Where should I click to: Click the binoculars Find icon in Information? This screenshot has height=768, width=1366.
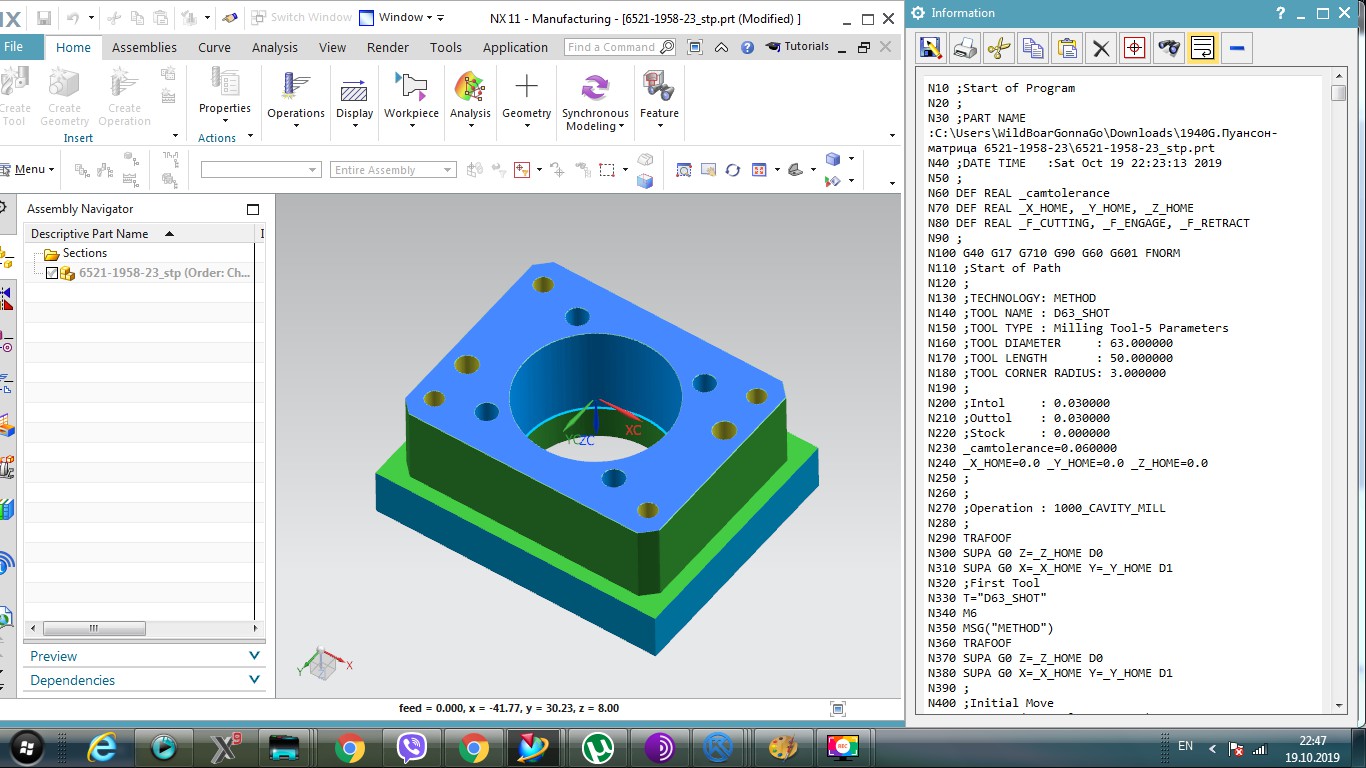coord(1169,48)
